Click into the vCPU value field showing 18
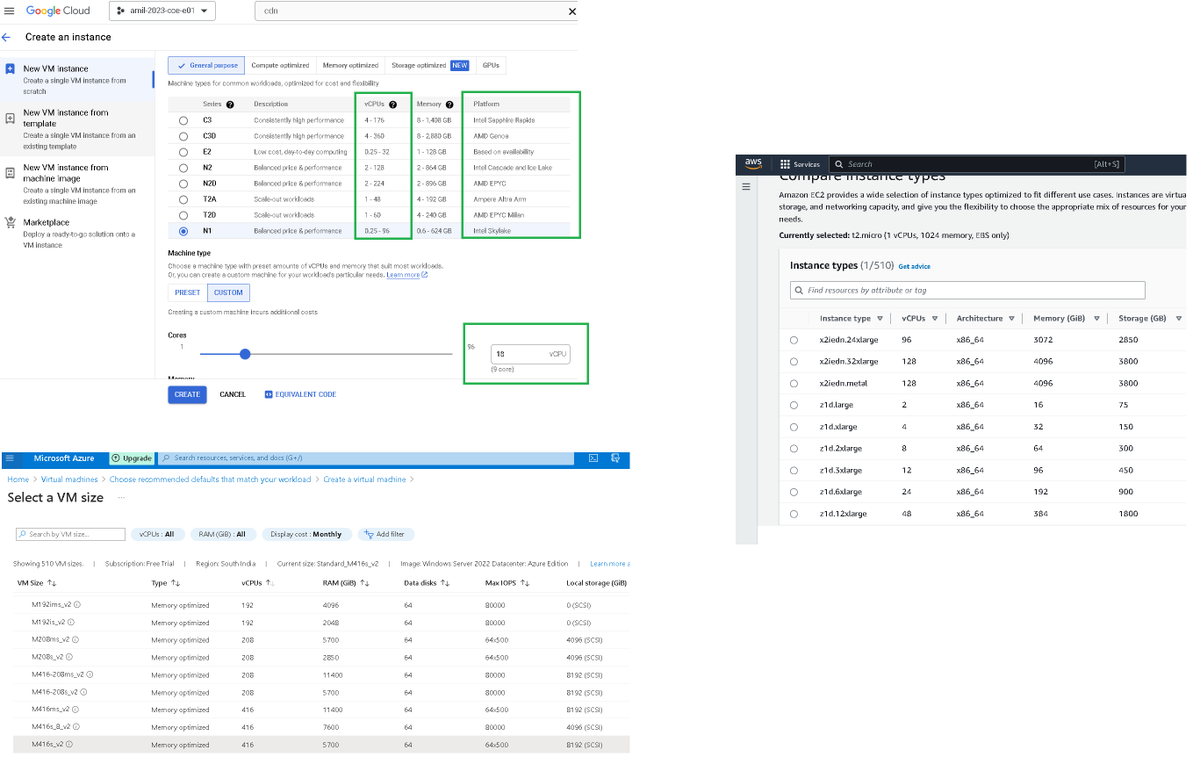 [530, 354]
